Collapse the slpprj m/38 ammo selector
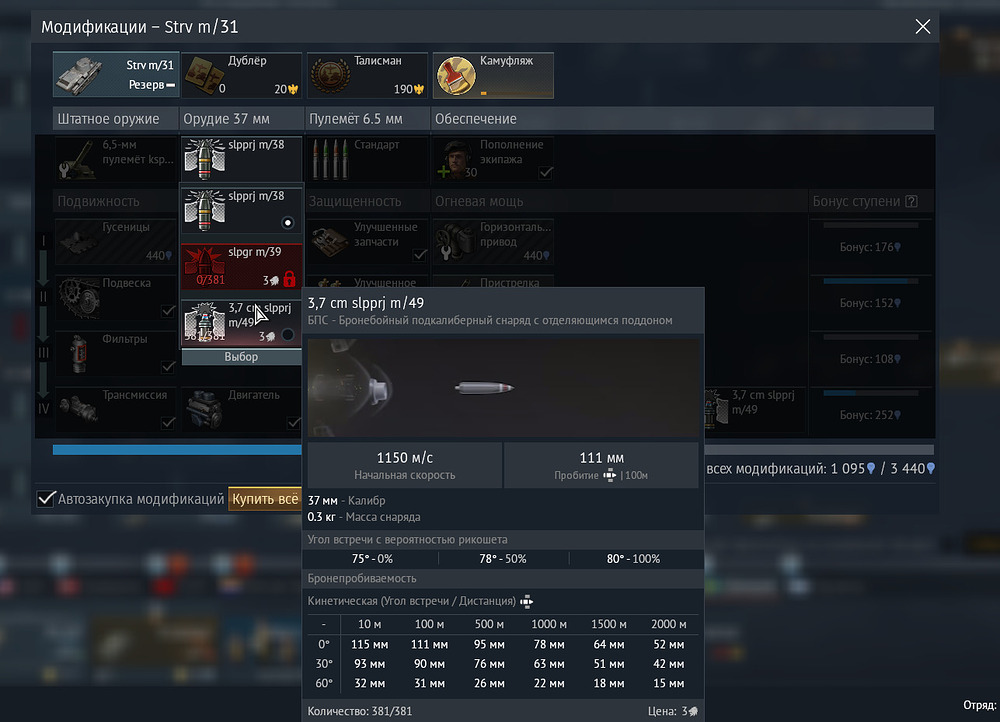The width and height of the screenshot is (1000, 722). coord(241,156)
